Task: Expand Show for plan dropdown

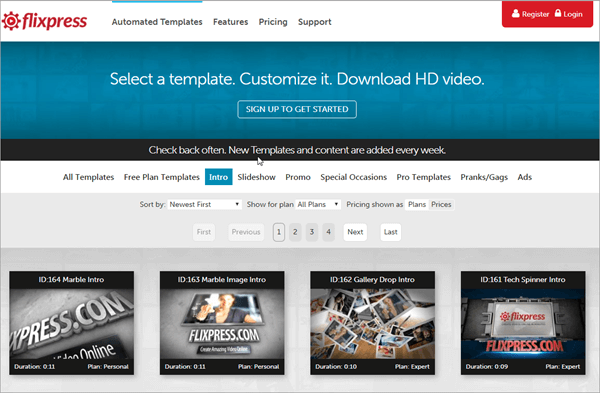Action: tap(318, 204)
